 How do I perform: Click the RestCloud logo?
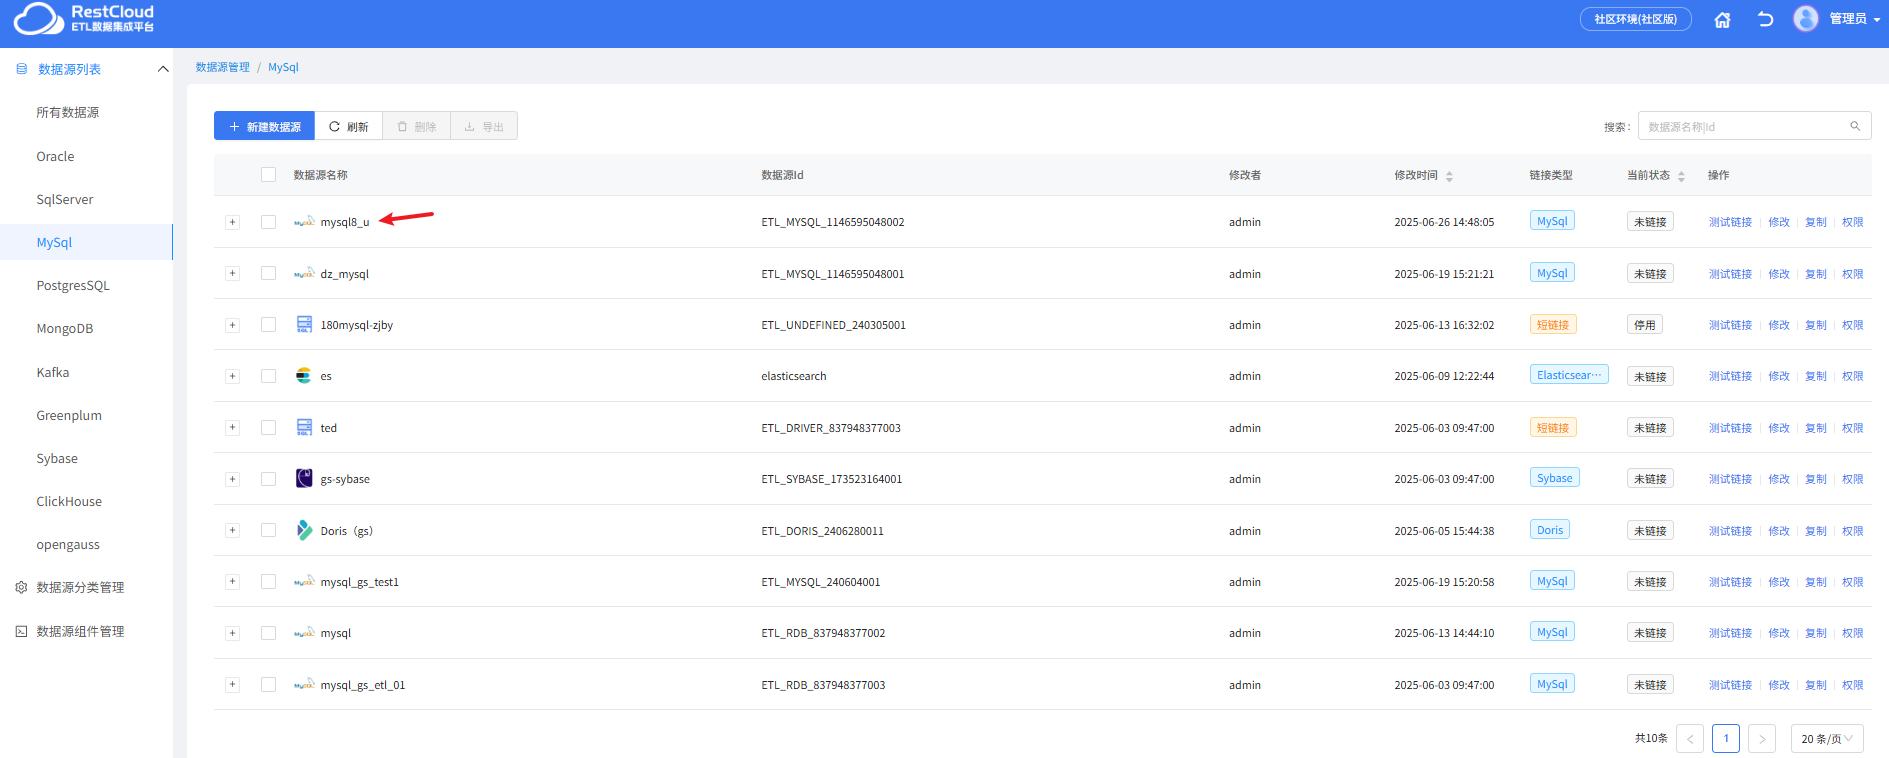[x=84, y=18]
